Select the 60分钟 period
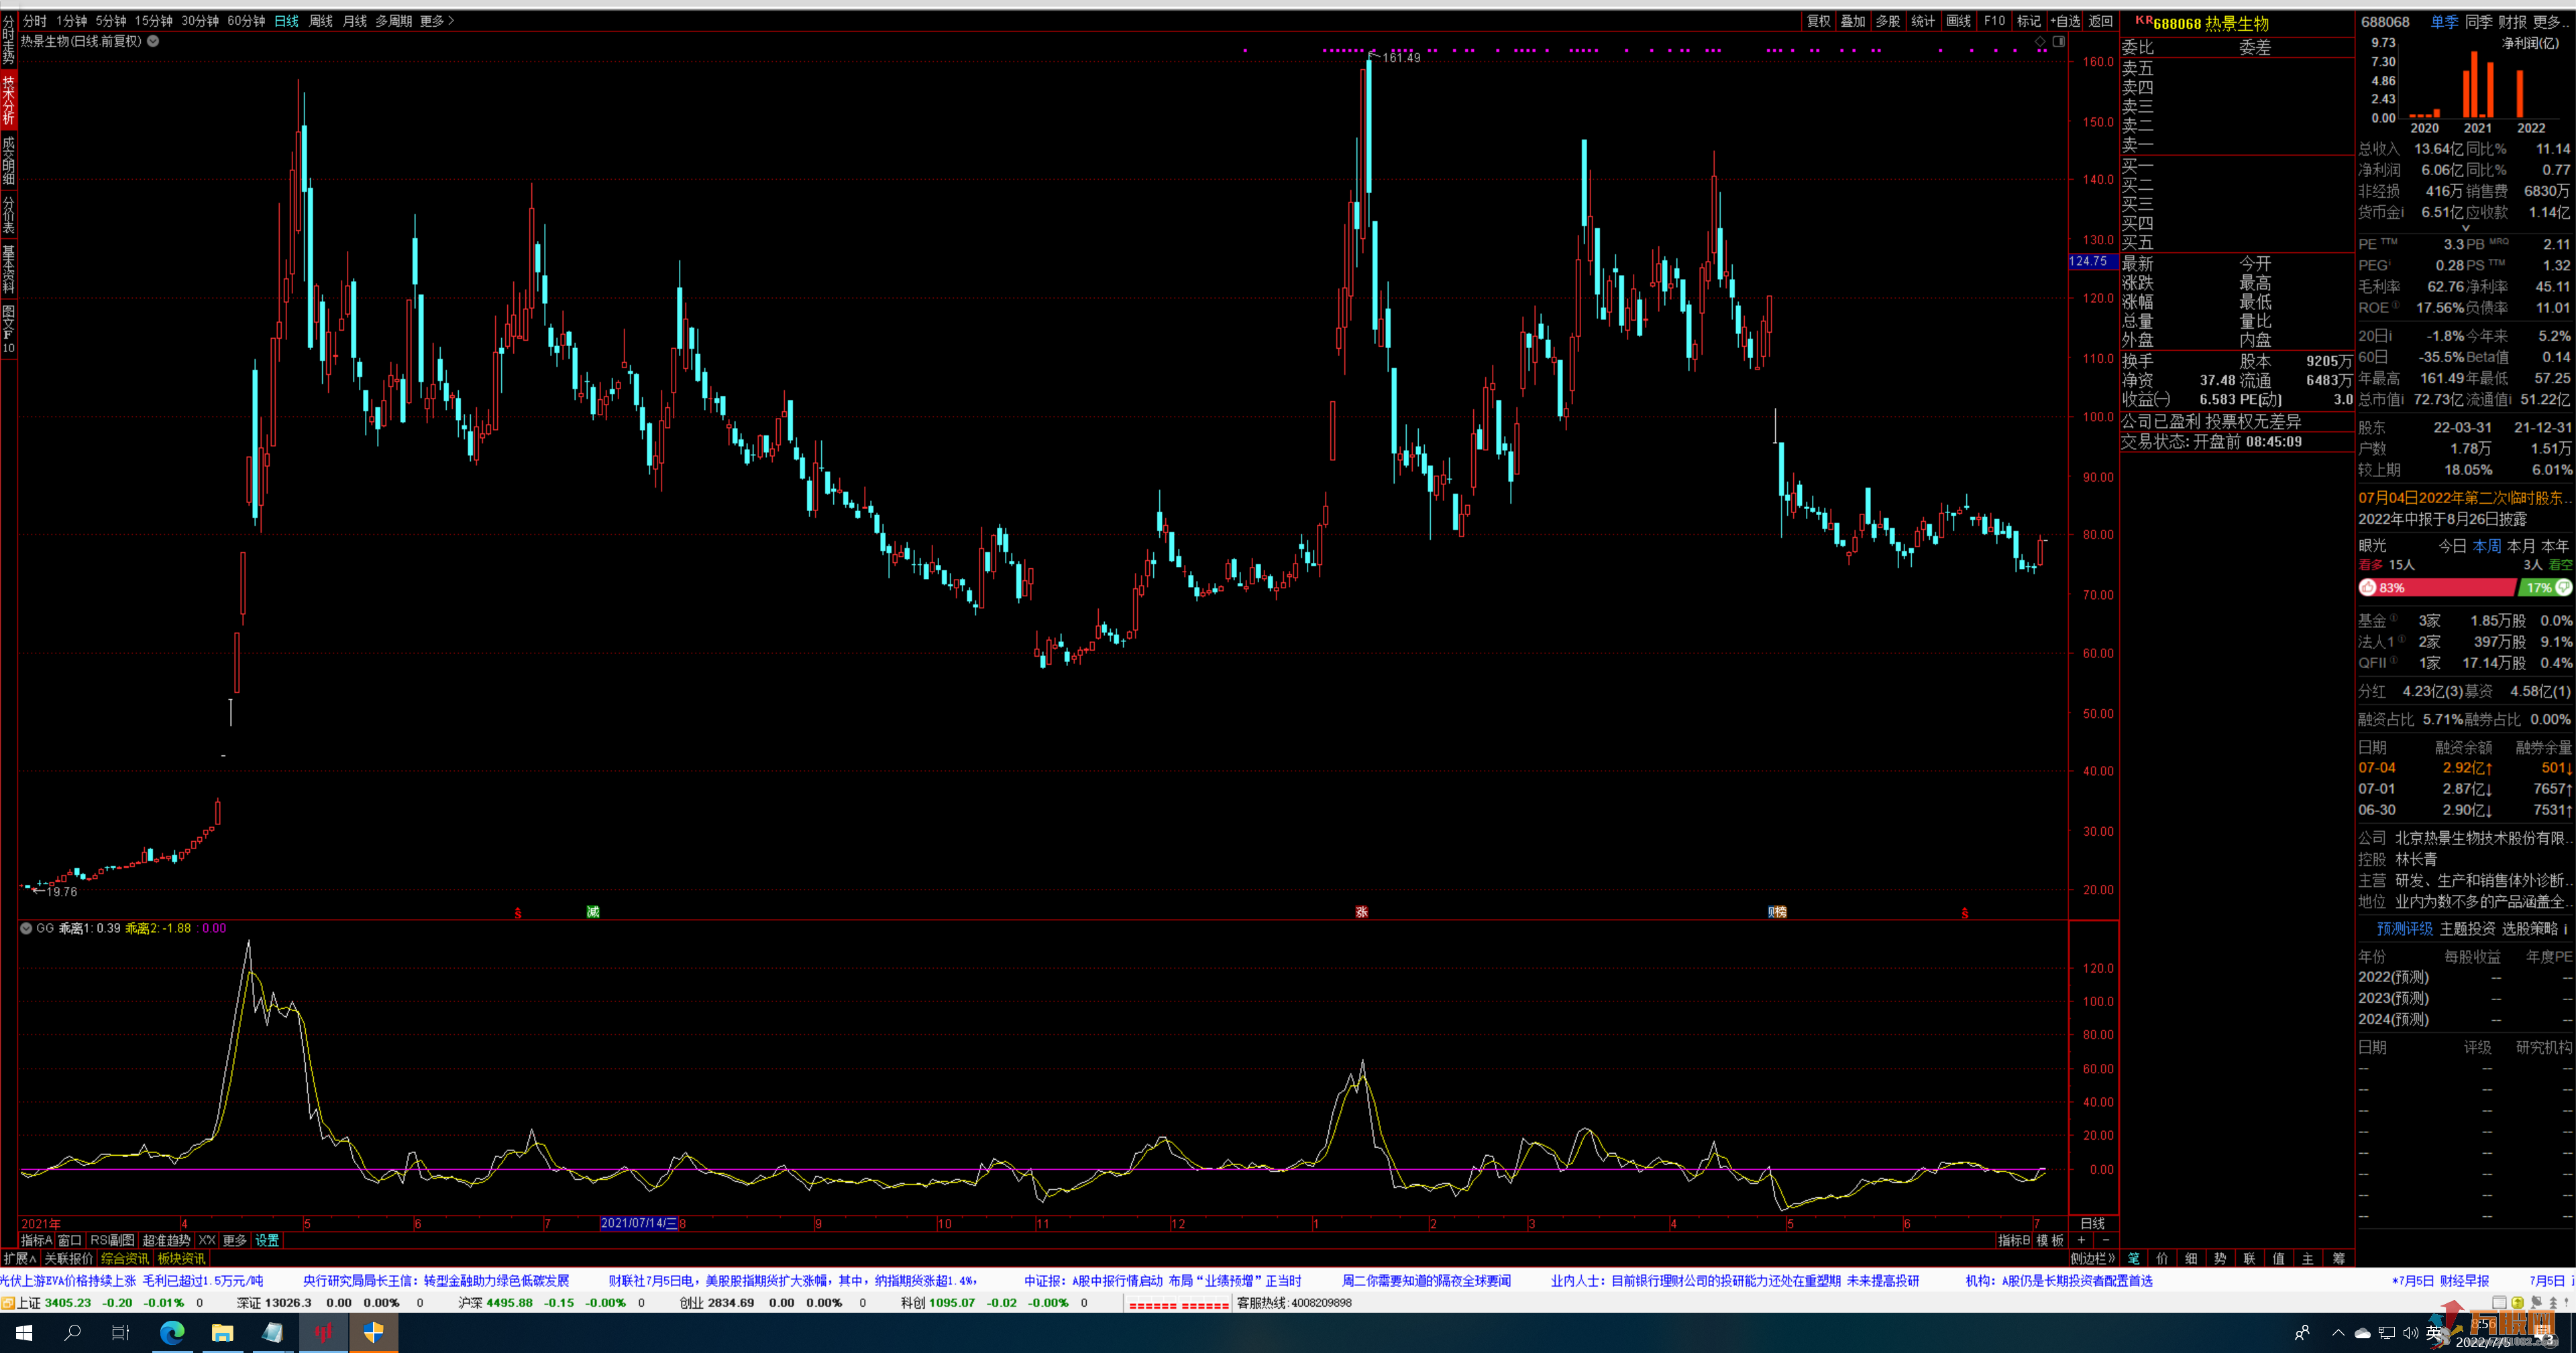Image resolution: width=2576 pixels, height=1353 pixels. point(246,20)
